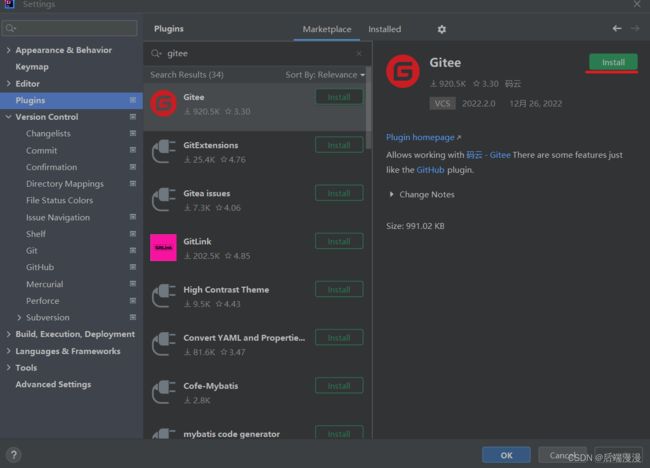The height and width of the screenshot is (468, 650).
Task: Follow the GitHub link in description
Action: pos(430,170)
